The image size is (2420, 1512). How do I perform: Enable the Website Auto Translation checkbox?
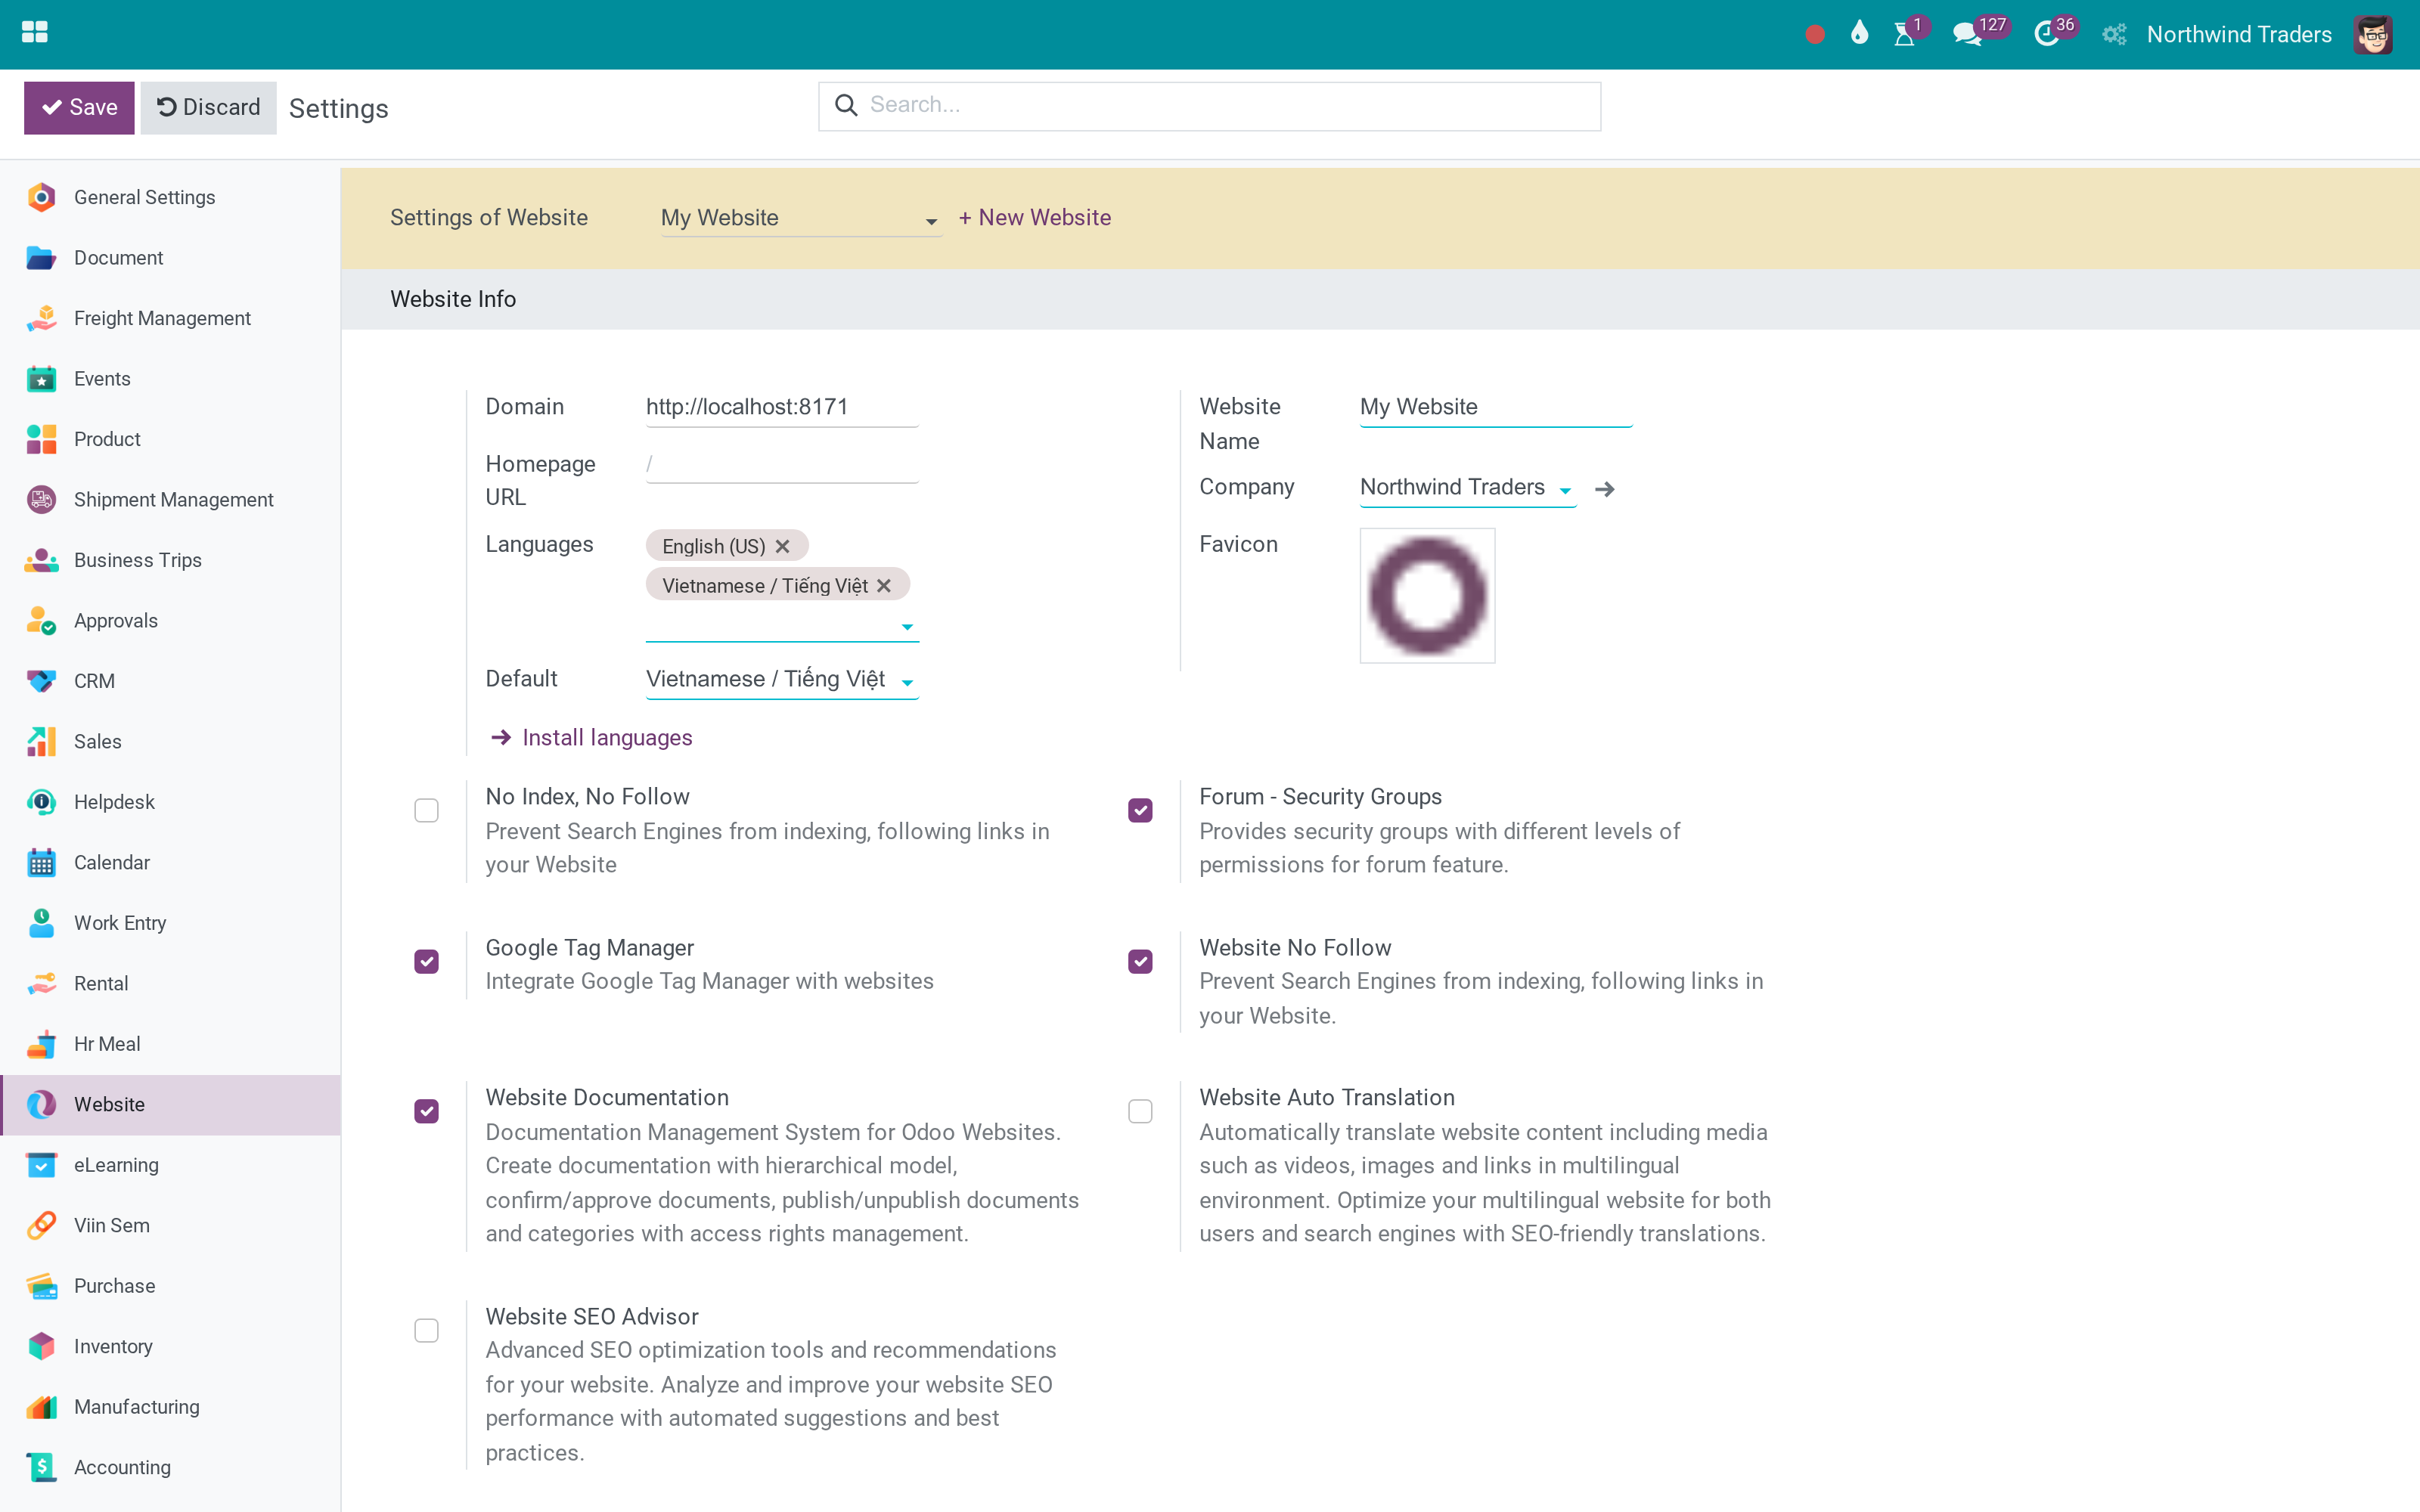coord(1140,1112)
